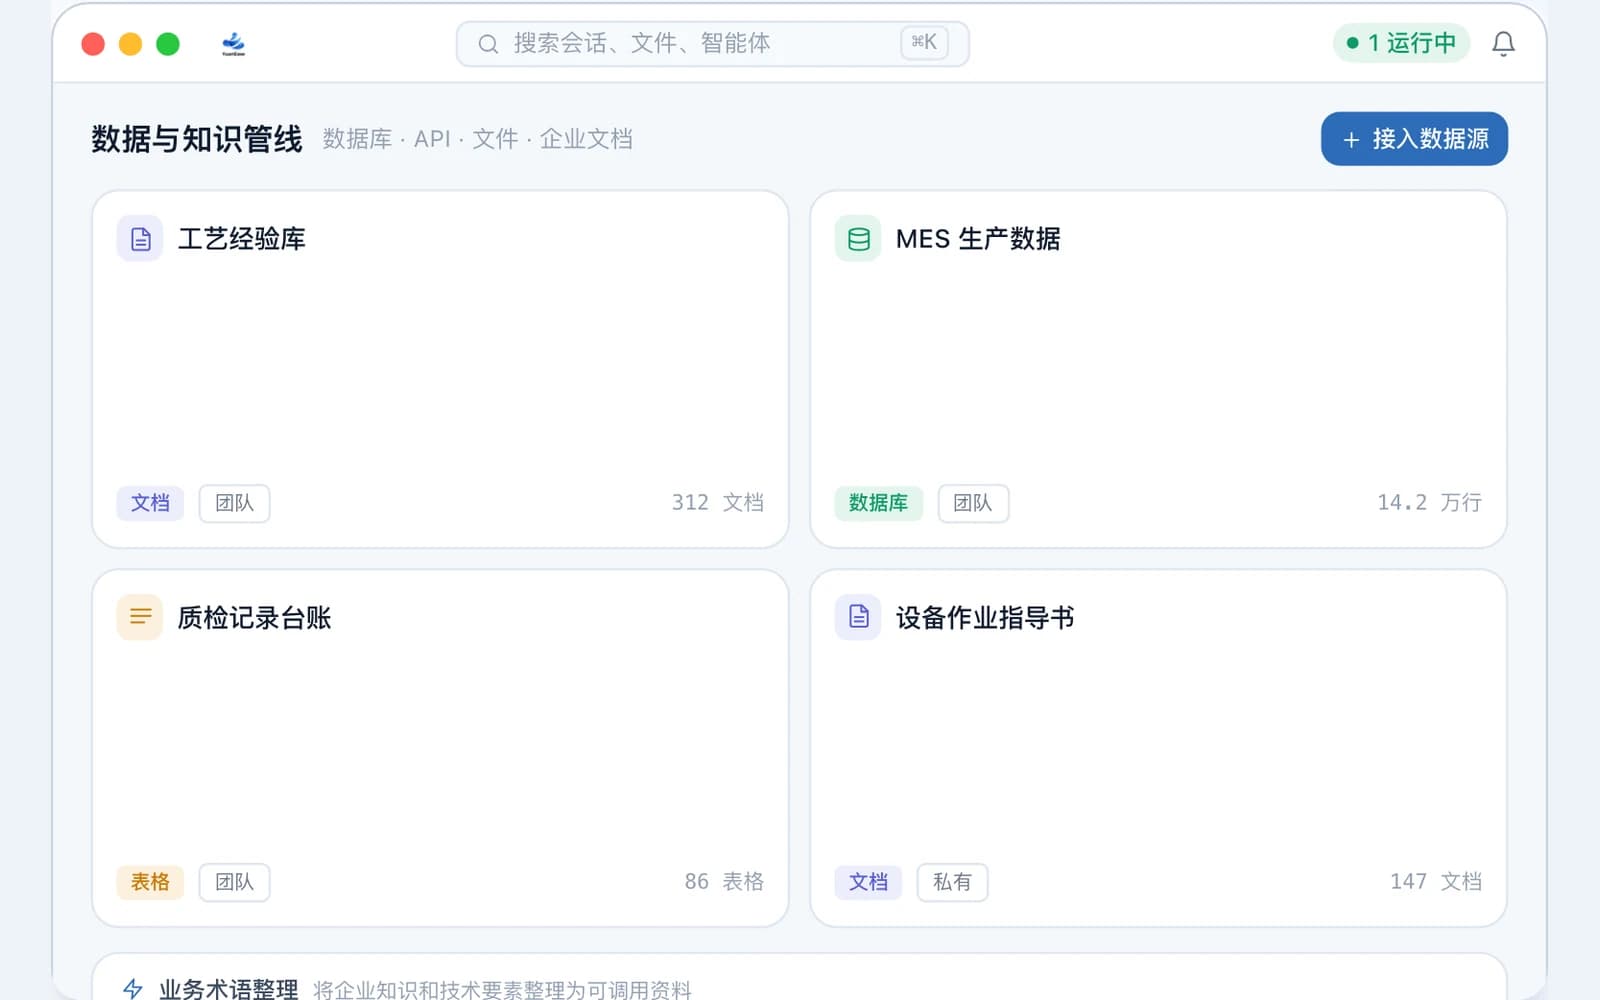1600x1000 pixels.
Task: Open the notifications bell
Action: point(1503,43)
